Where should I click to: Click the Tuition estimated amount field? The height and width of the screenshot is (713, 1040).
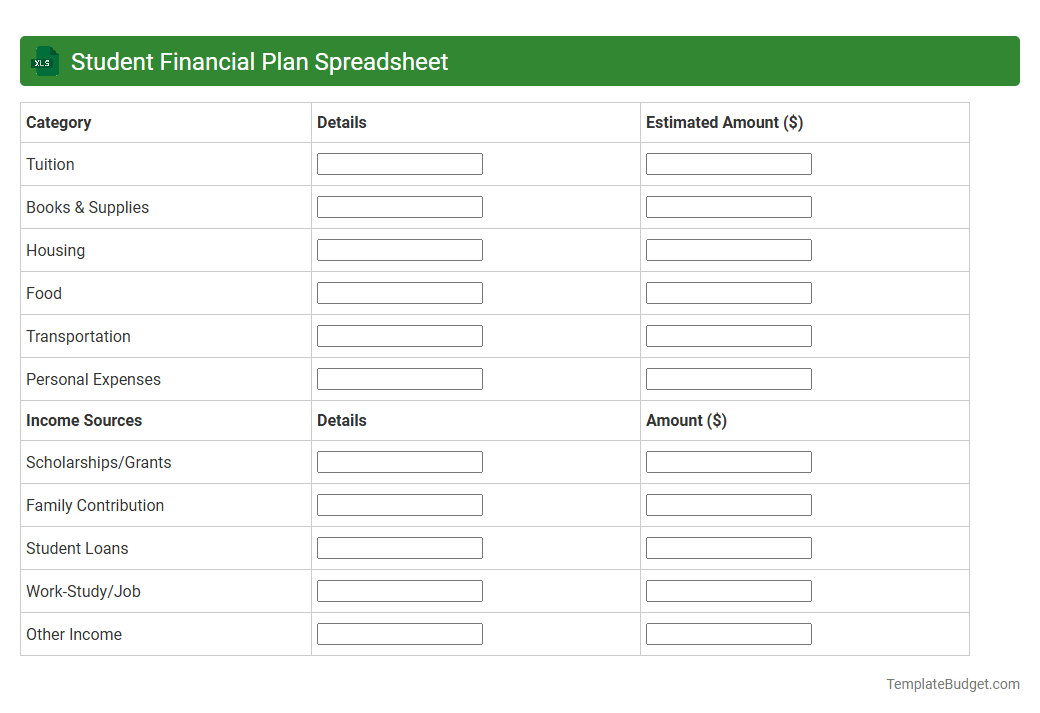pyautogui.click(x=728, y=163)
